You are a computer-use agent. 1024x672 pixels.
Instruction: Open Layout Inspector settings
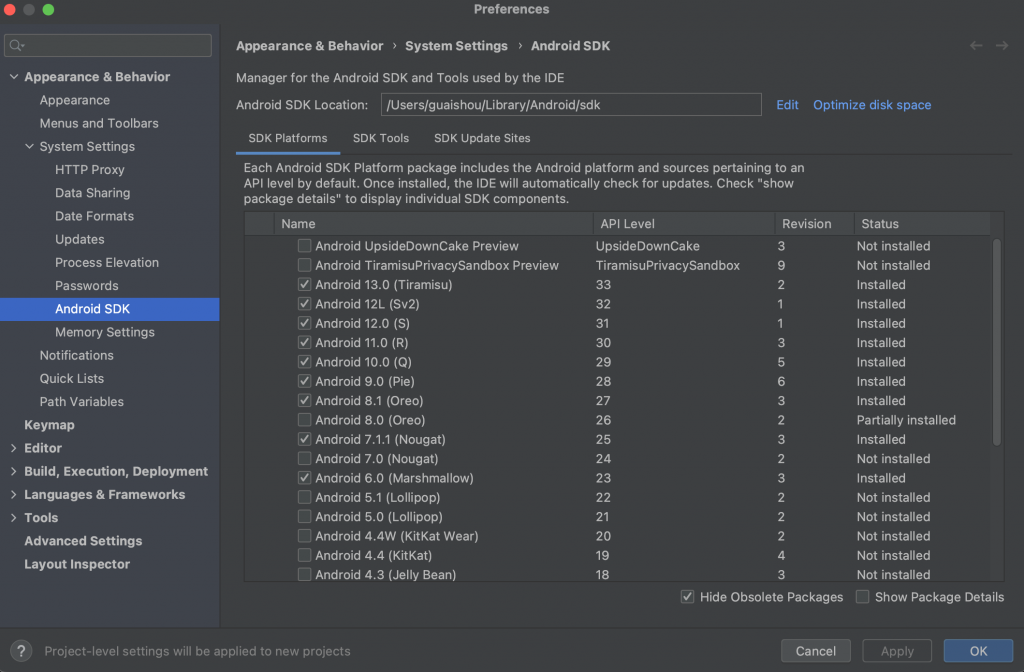point(76,564)
